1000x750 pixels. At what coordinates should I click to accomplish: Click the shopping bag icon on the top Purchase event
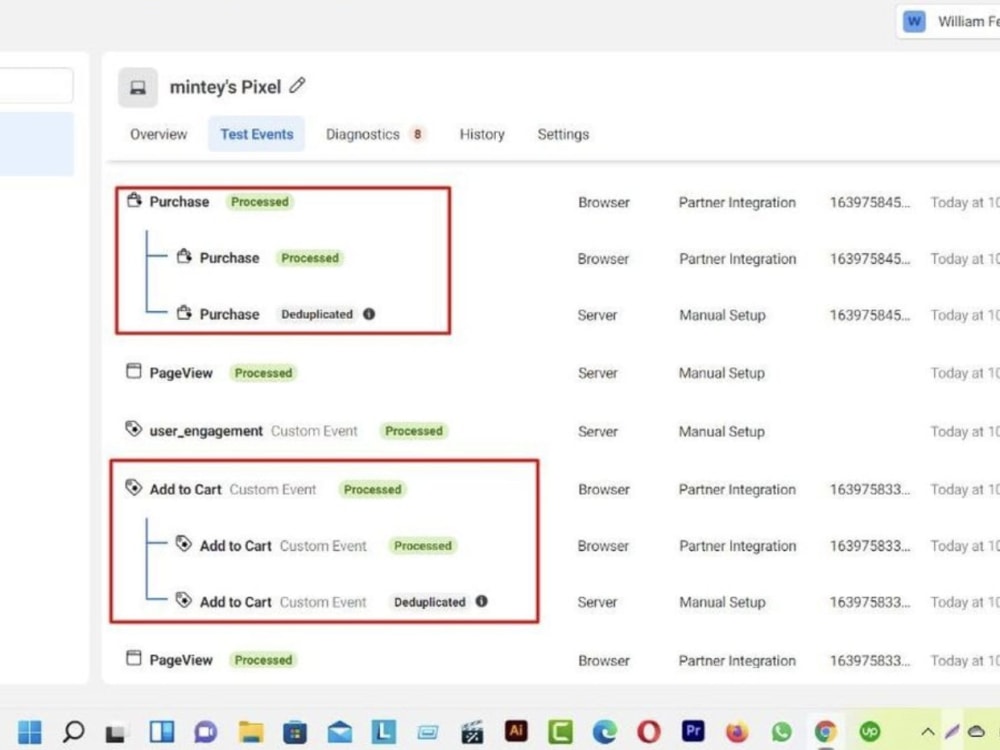(133, 201)
